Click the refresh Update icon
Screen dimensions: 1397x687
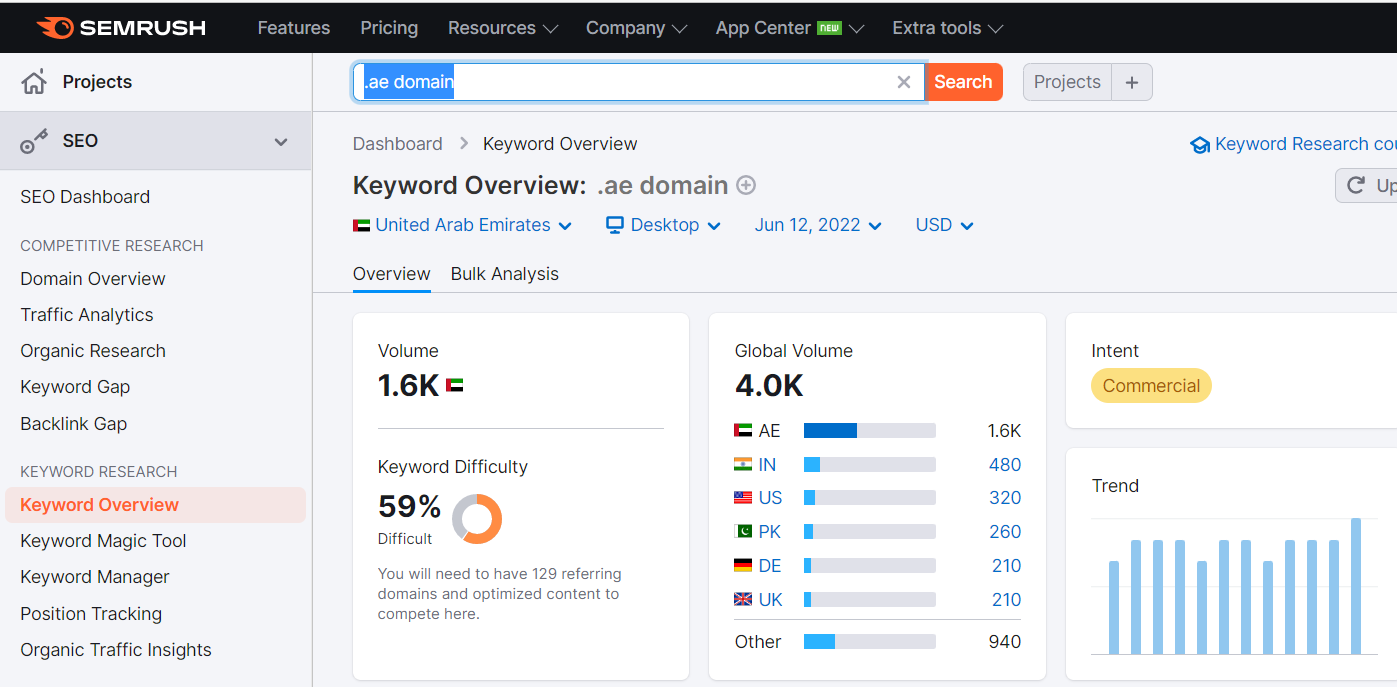pos(1356,185)
